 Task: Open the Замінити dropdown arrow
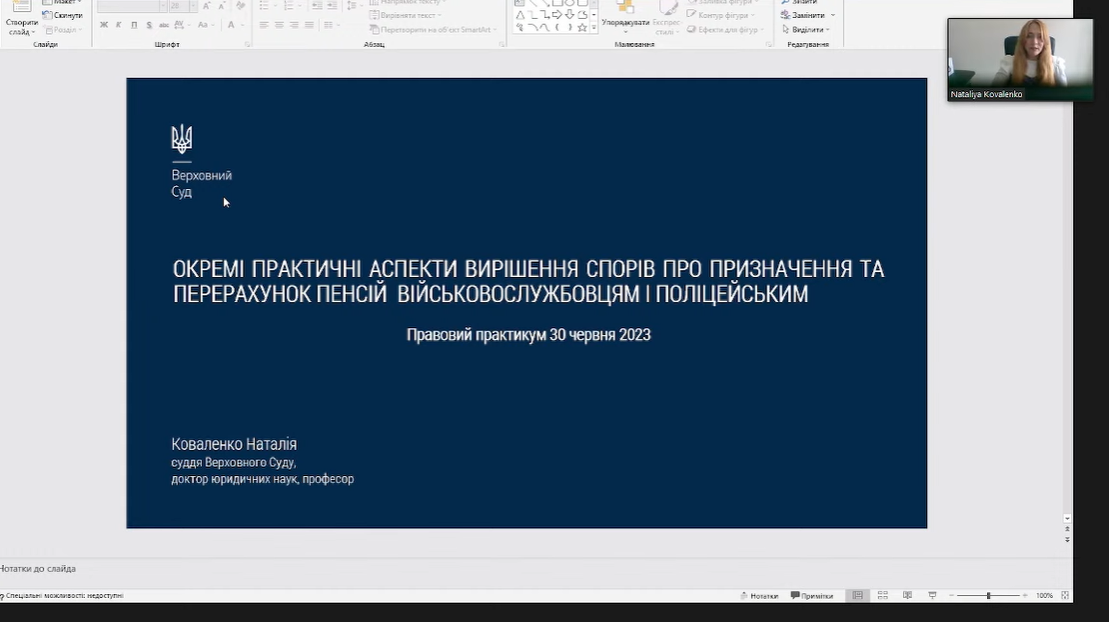(x=833, y=15)
